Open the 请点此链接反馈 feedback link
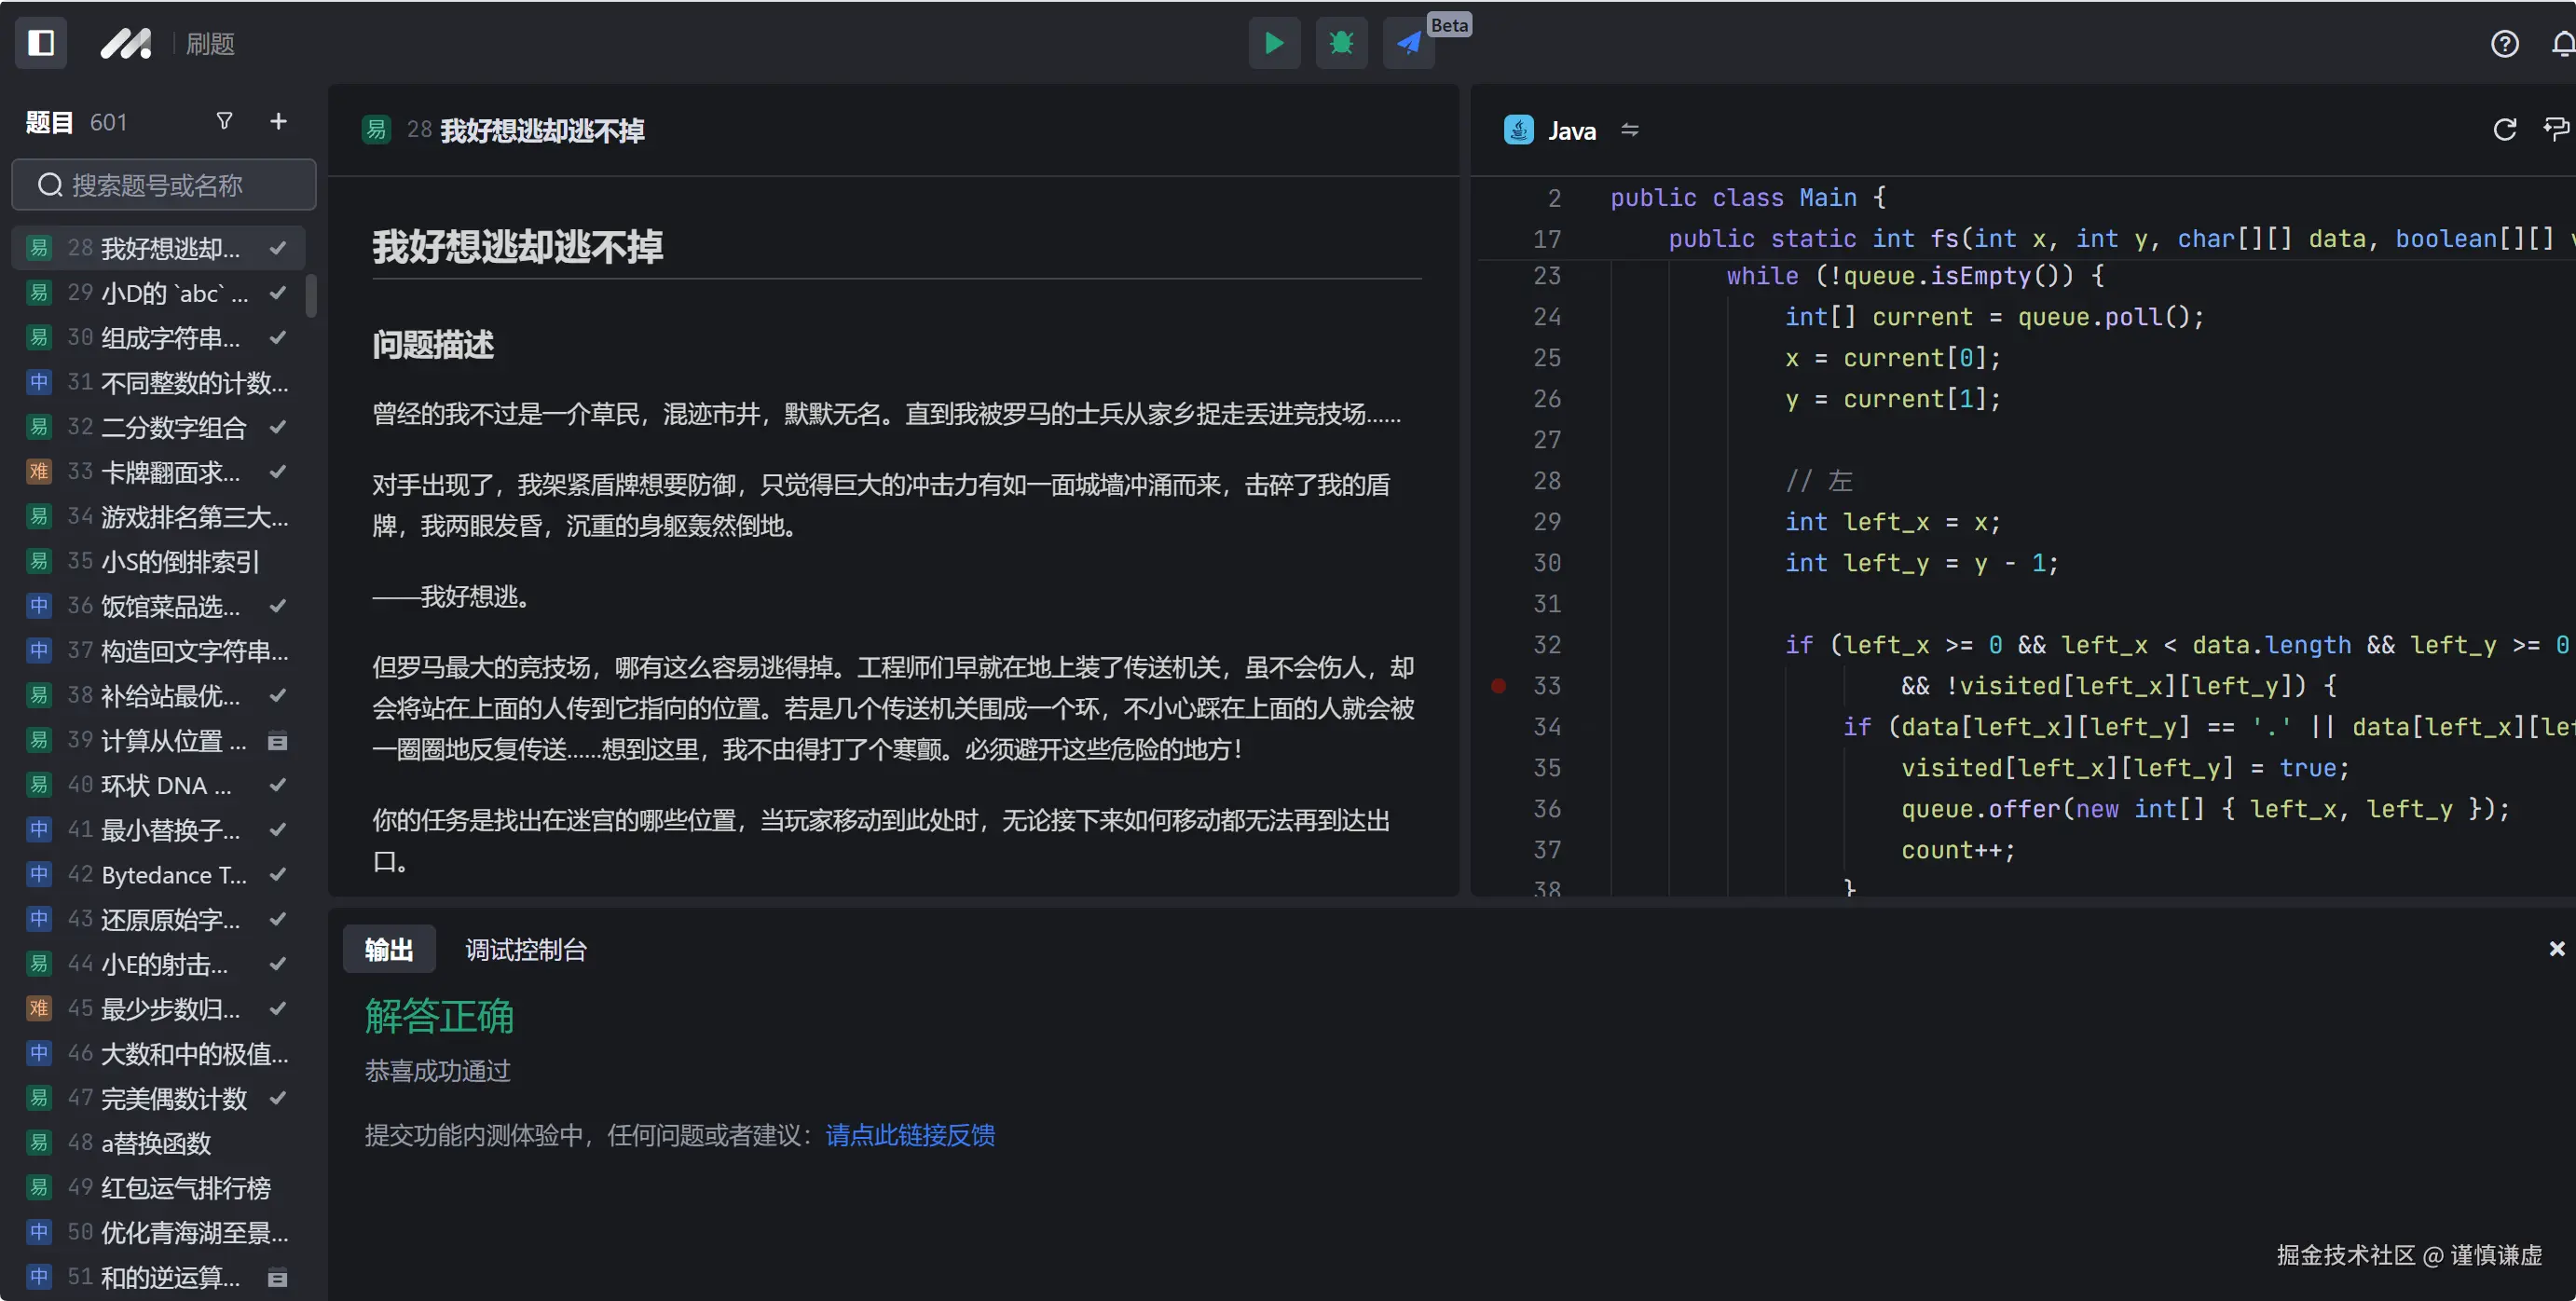Image resolution: width=2576 pixels, height=1301 pixels. pyautogui.click(x=909, y=1135)
